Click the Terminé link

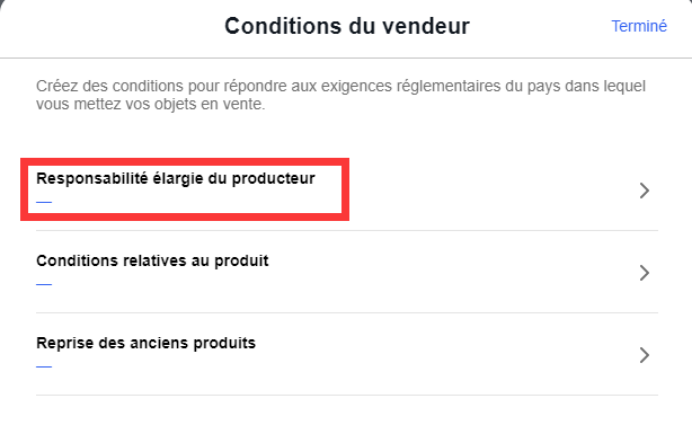point(638,27)
